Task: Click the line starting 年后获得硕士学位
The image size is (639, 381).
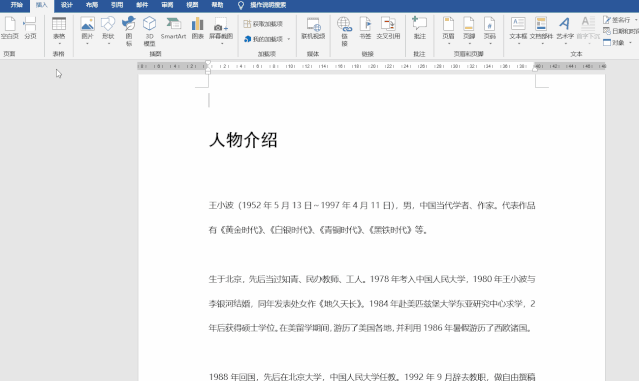Action: coord(370,328)
